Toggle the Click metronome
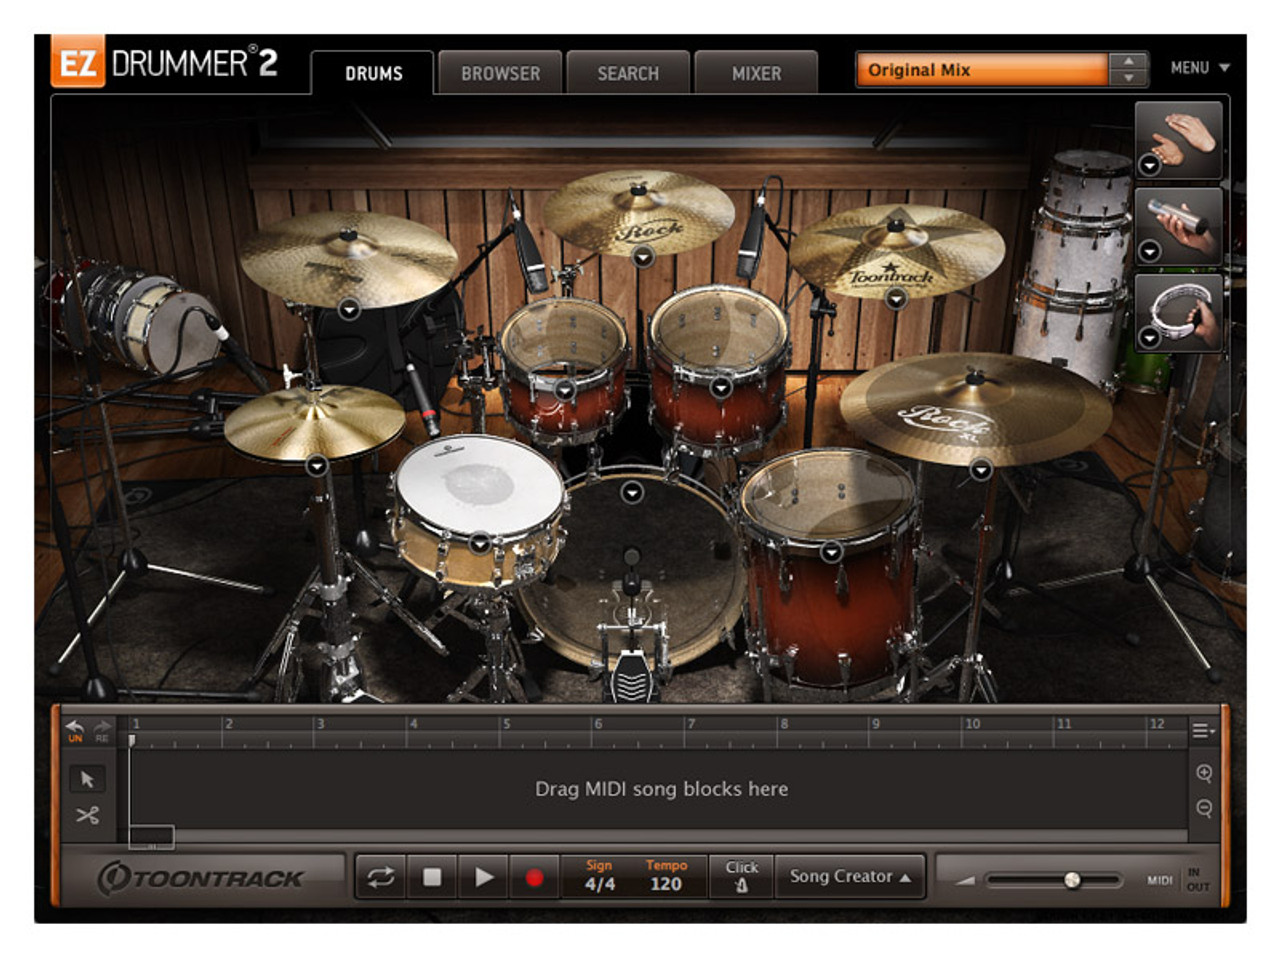 coord(741,876)
